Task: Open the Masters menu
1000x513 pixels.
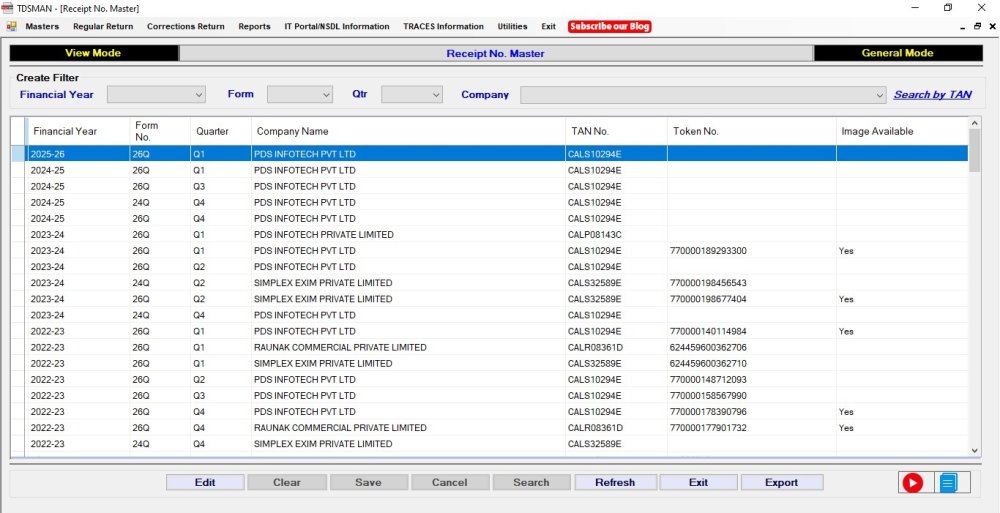Action: pos(42,26)
